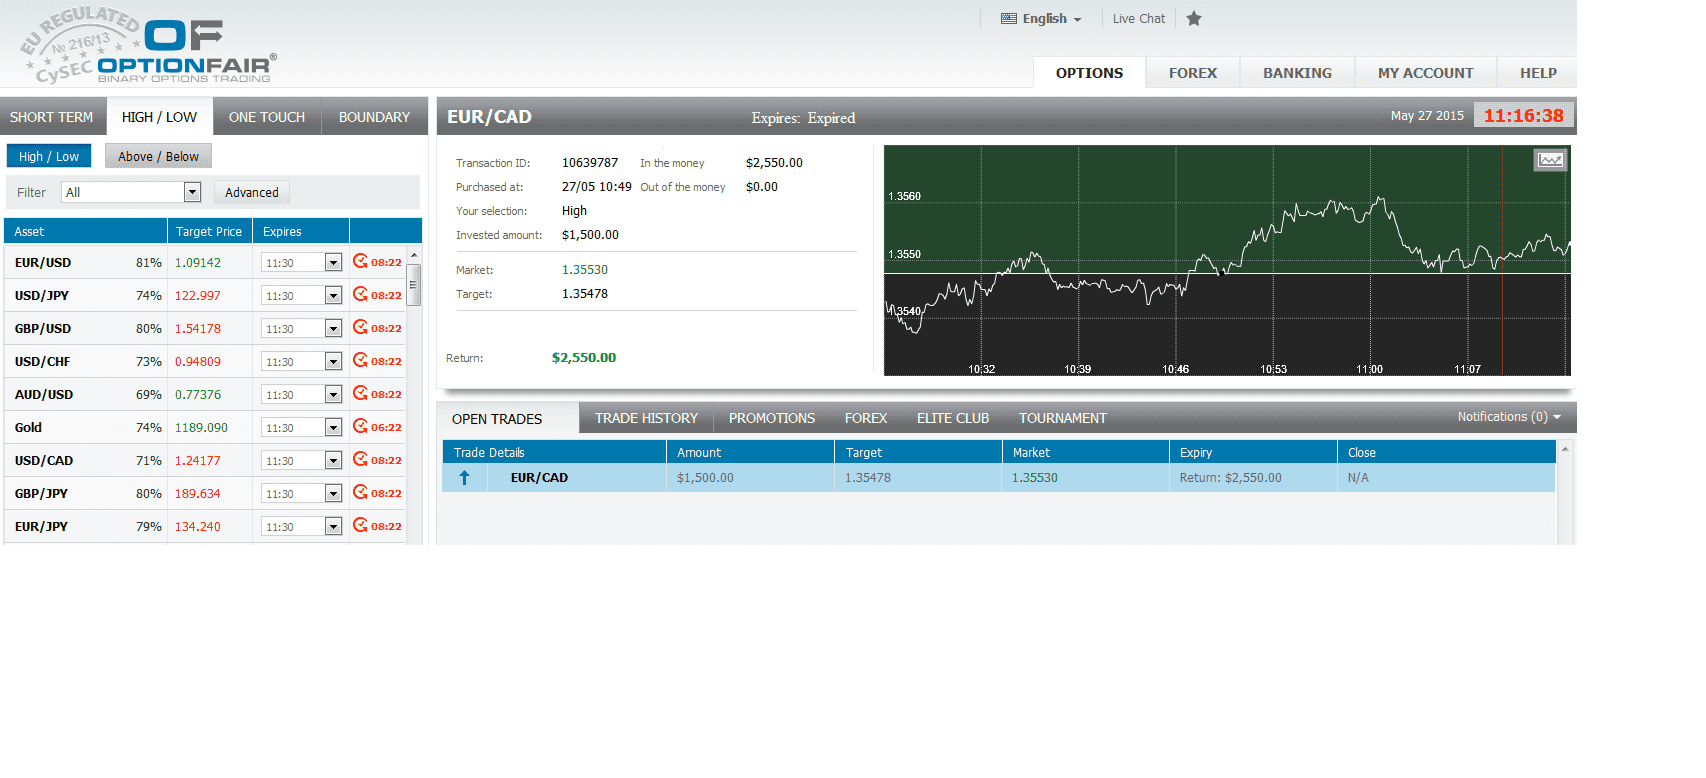Viewport: 1706px width, 778px height.
Task: Click the GBP/JPY clock timer icon
Action: (360, 492)
